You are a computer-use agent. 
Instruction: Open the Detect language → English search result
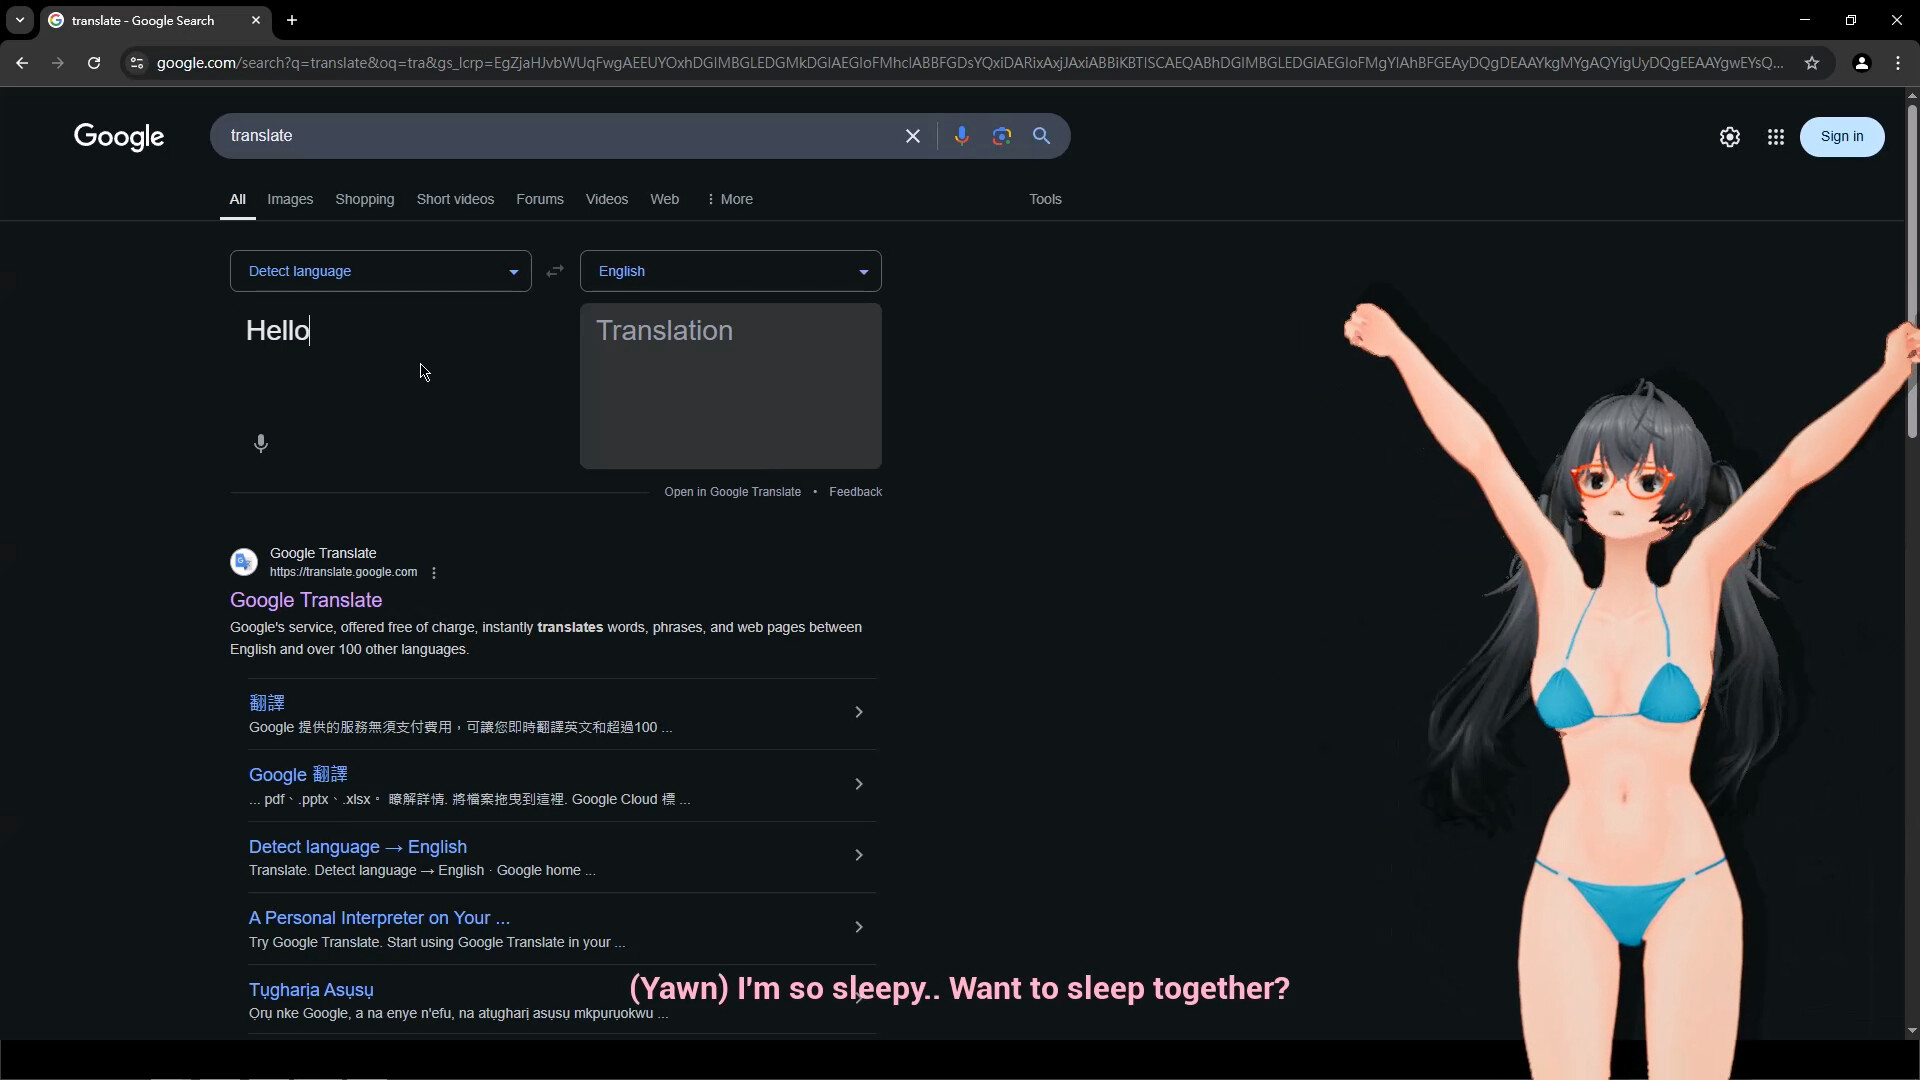(357, 846)
